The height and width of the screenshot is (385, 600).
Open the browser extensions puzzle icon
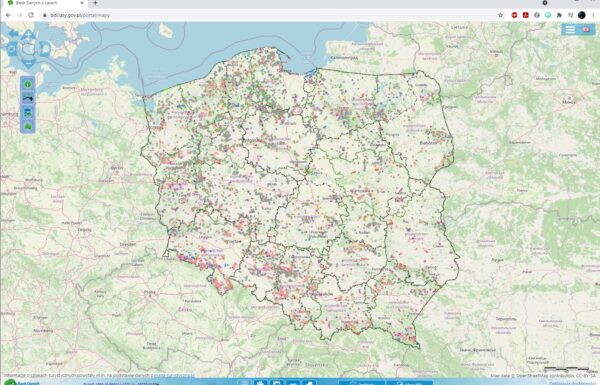pyautogui.click(x=559, y=15)
